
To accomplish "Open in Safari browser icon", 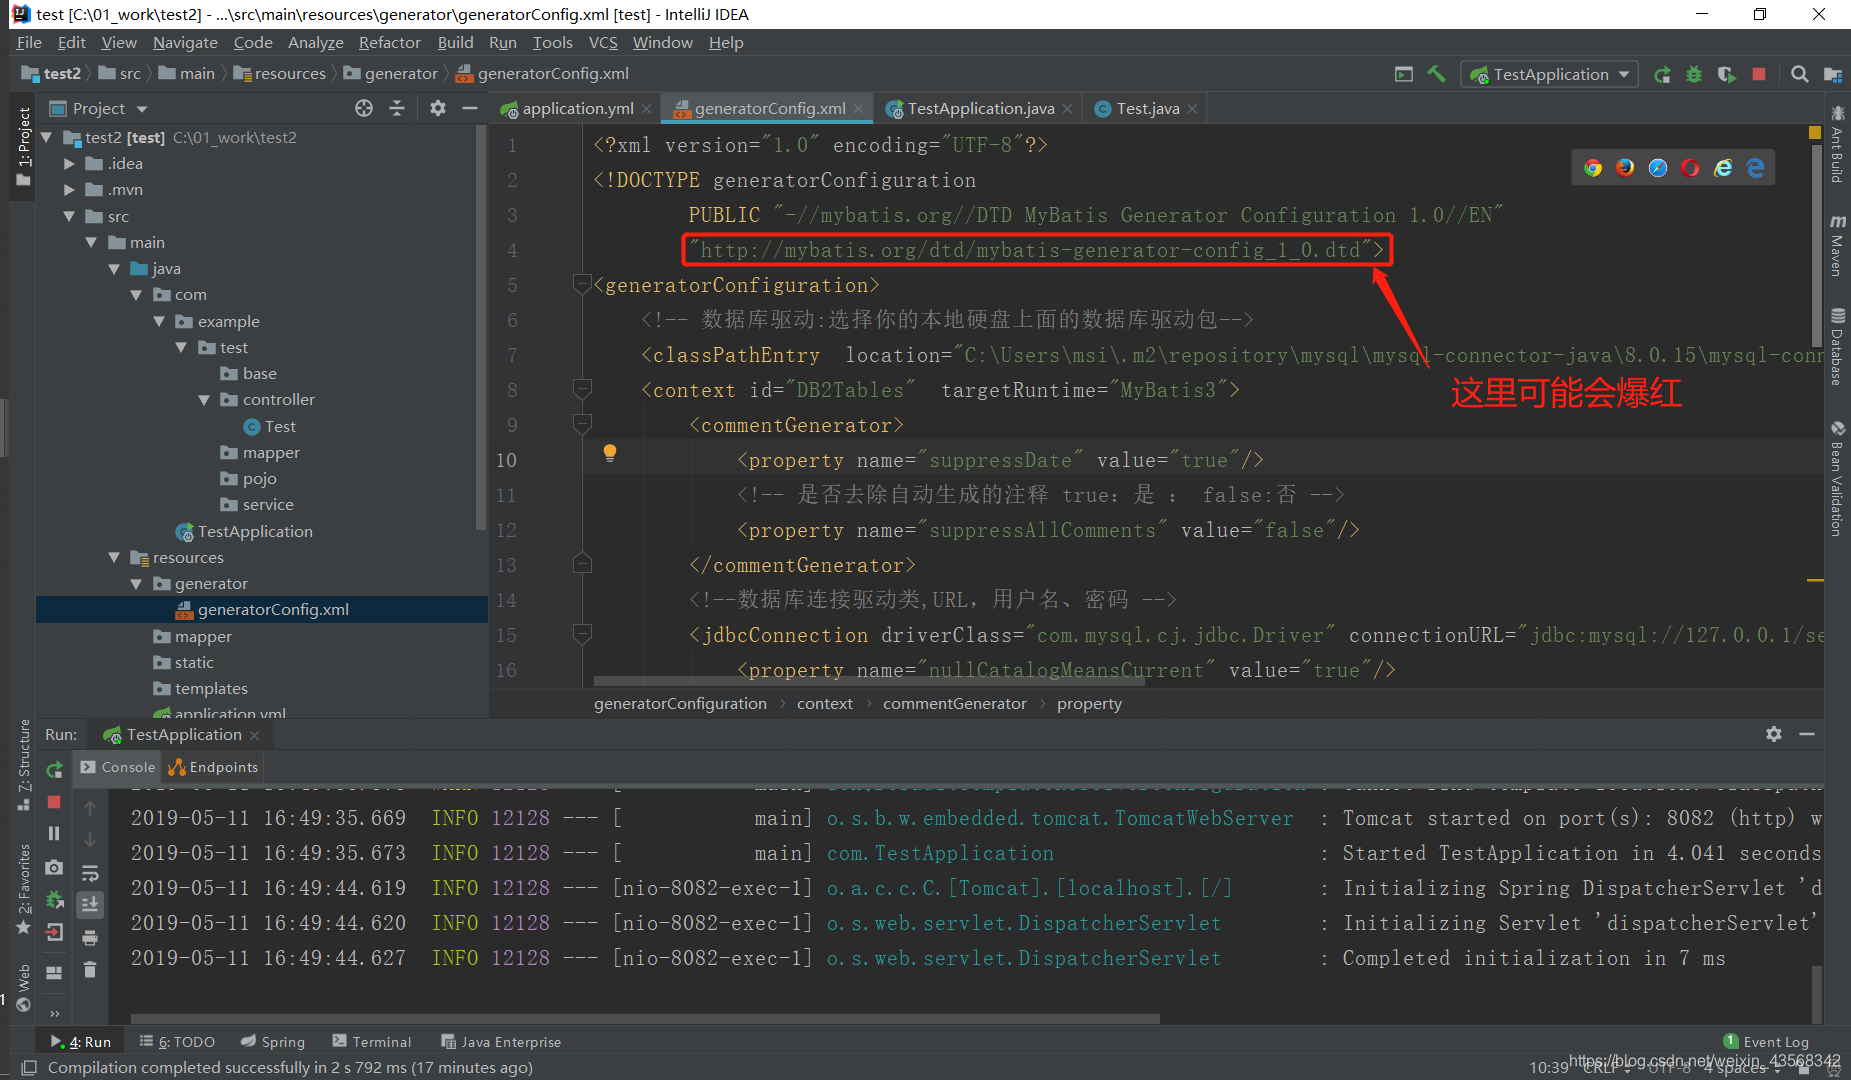I will coord(1658,168).
